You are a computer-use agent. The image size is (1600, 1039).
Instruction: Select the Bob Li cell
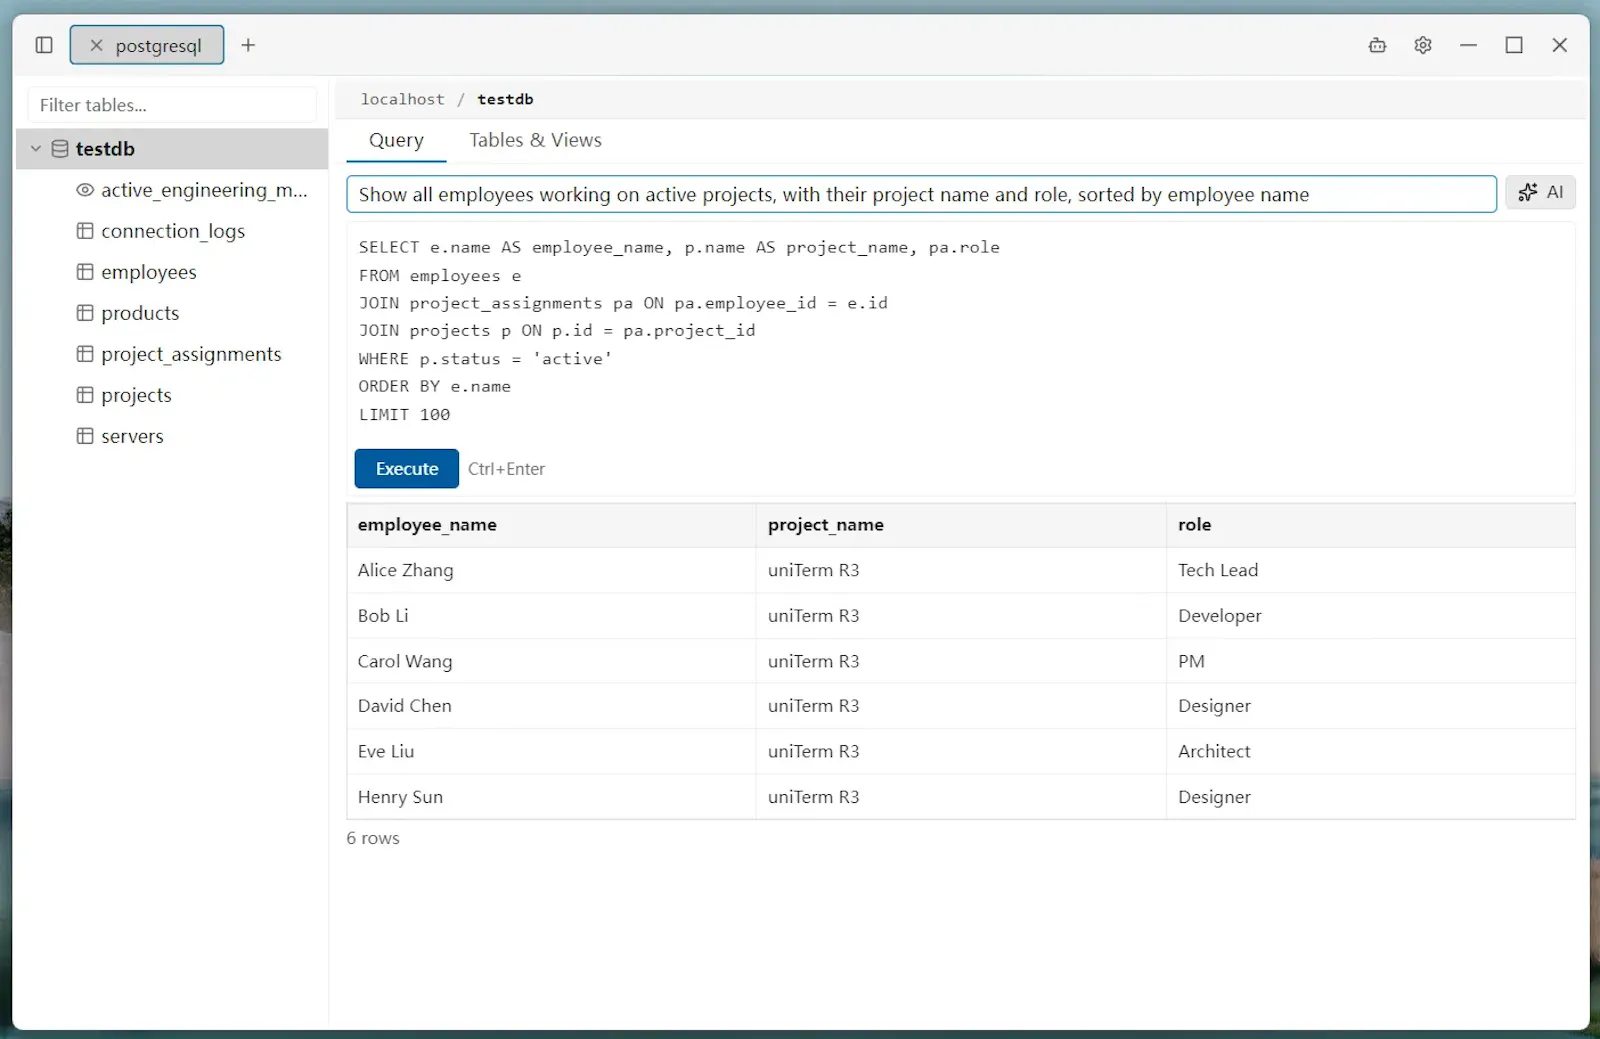(x=551, y=616)
